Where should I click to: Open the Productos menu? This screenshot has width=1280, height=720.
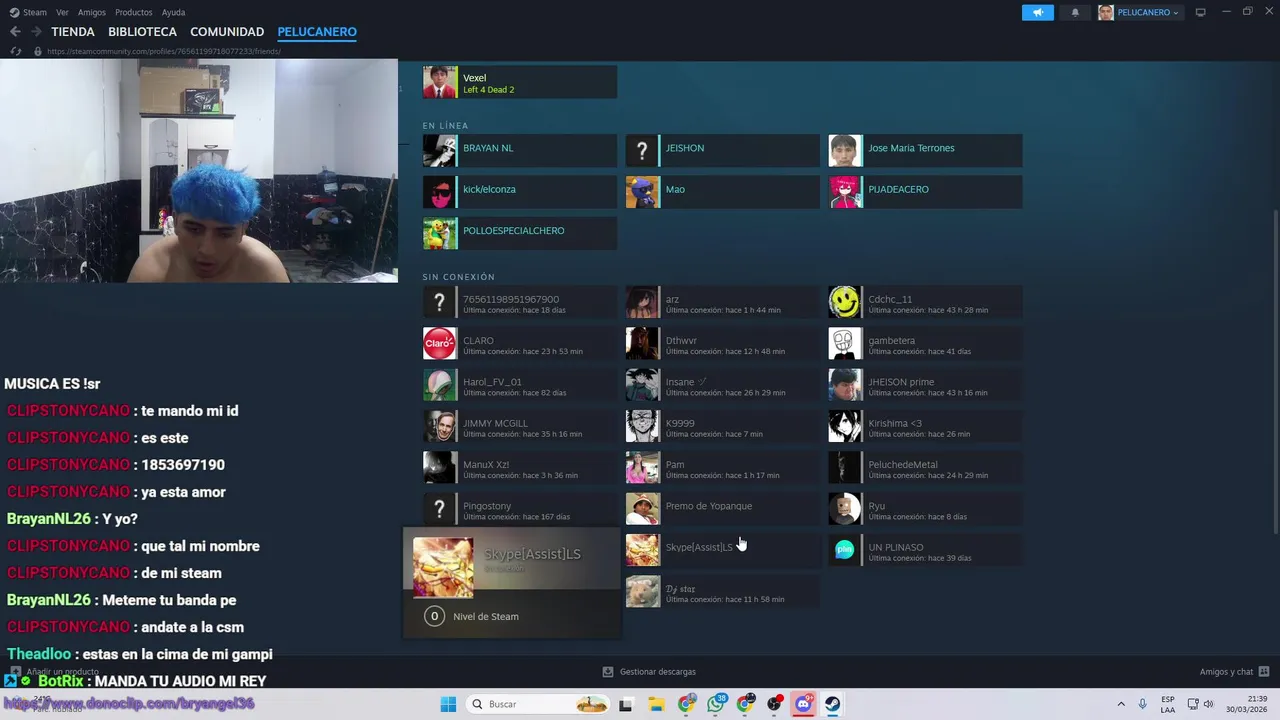click(134, 12)
